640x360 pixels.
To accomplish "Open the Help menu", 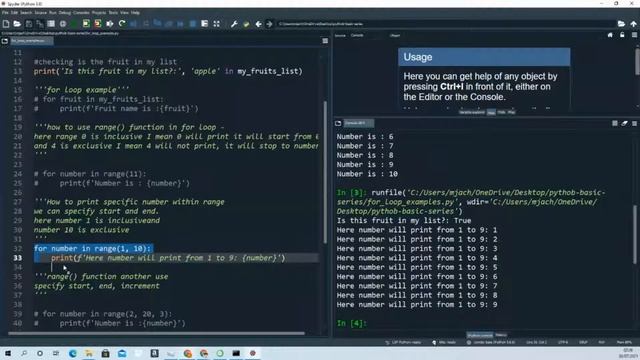I will (x=135, y=13).
